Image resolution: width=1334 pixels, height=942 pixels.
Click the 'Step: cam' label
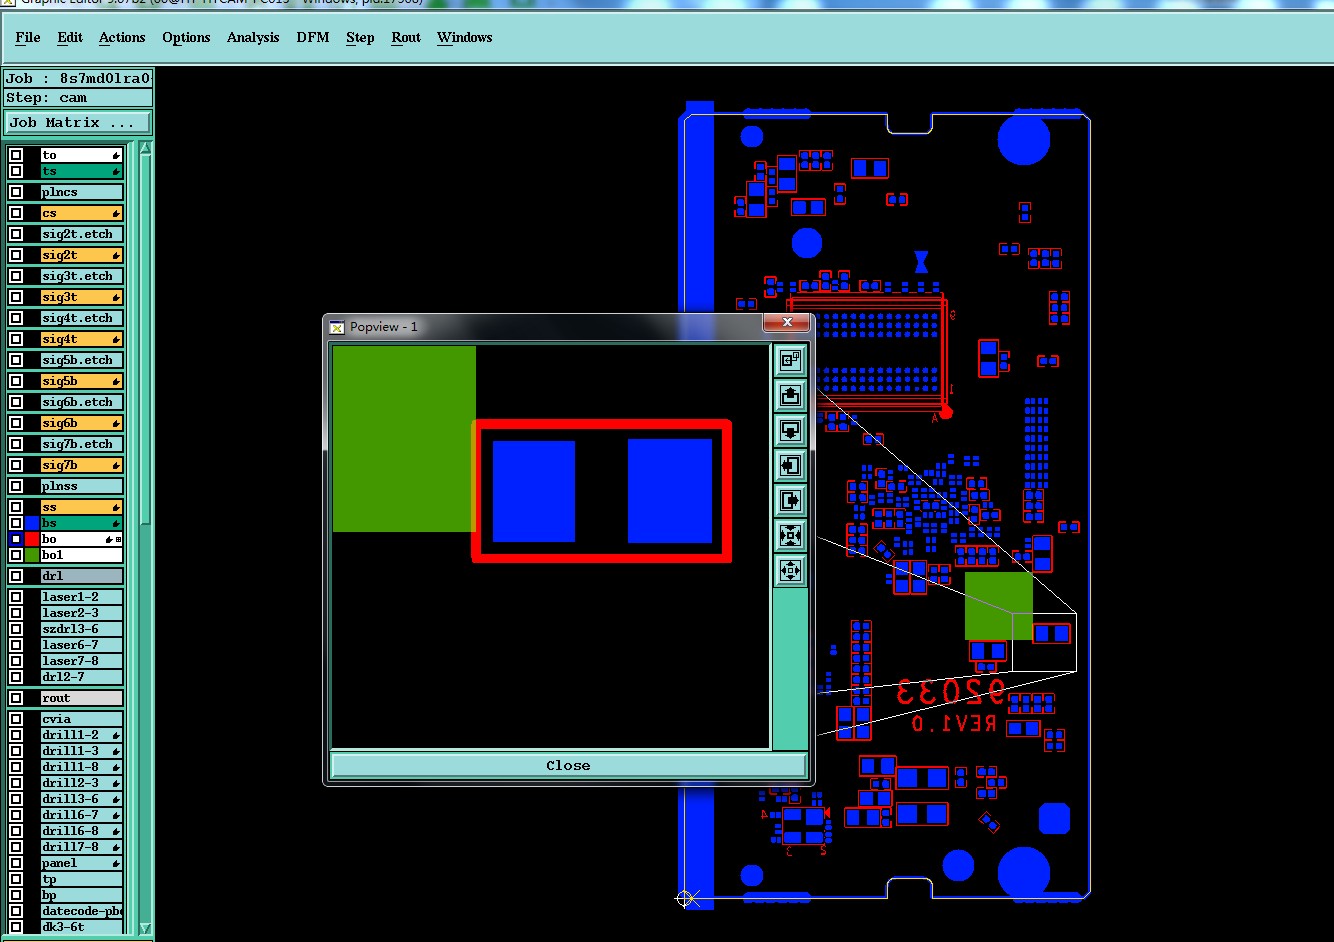78,98
